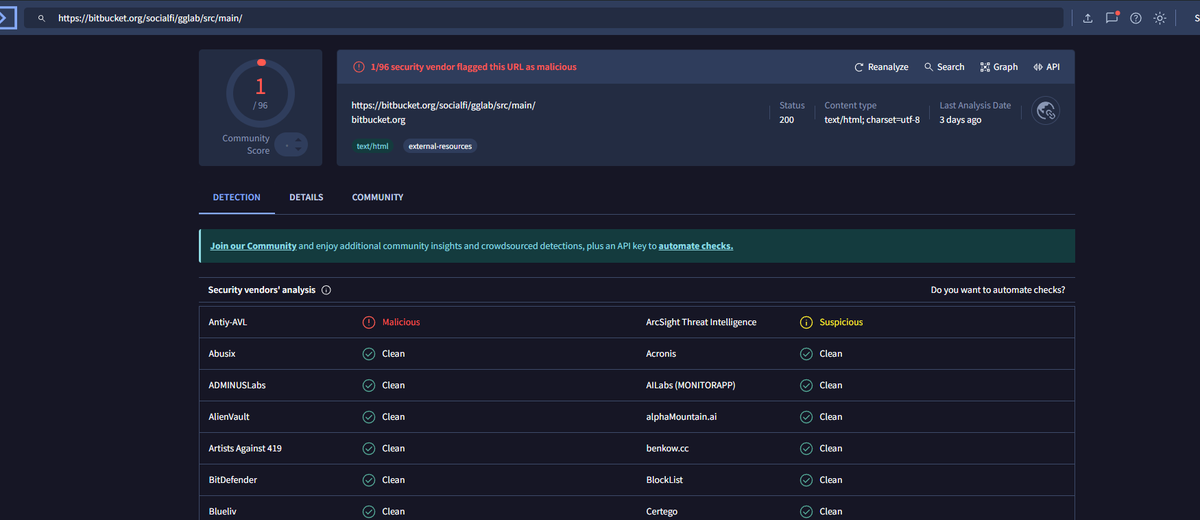Open the notifications flag icon
1200x520 pixels.
tap(1112, 18)
